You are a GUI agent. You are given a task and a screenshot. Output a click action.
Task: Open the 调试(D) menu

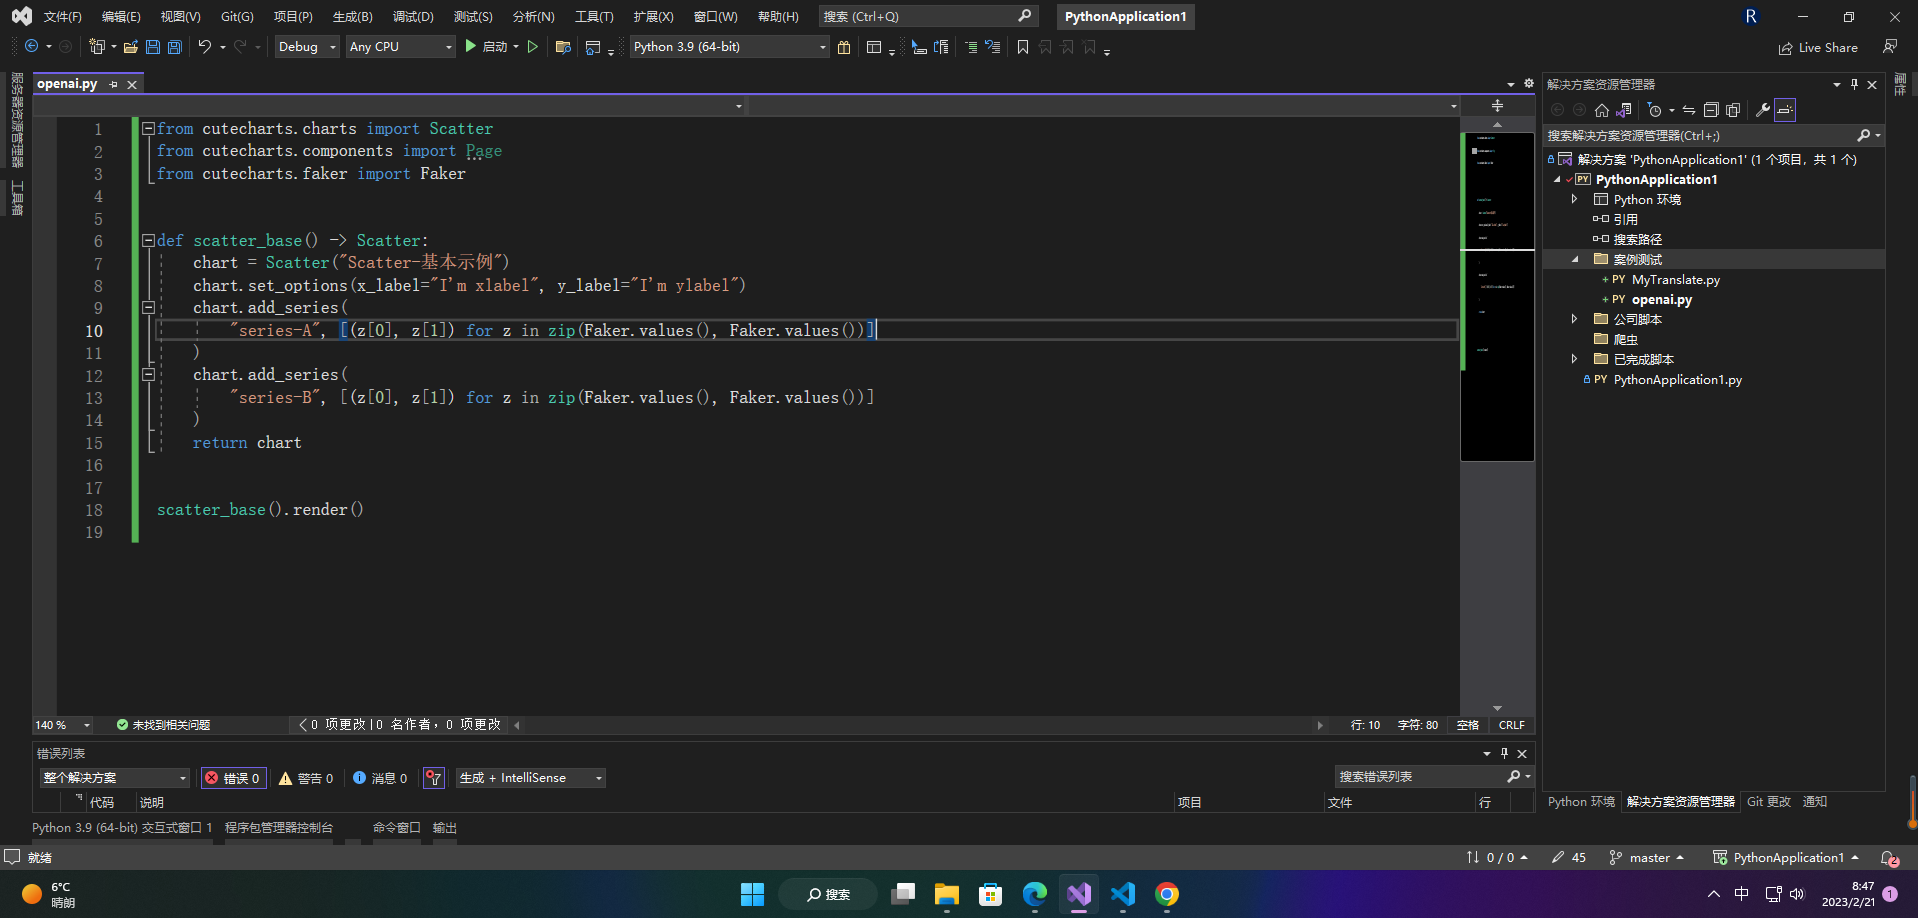[413, 17]
